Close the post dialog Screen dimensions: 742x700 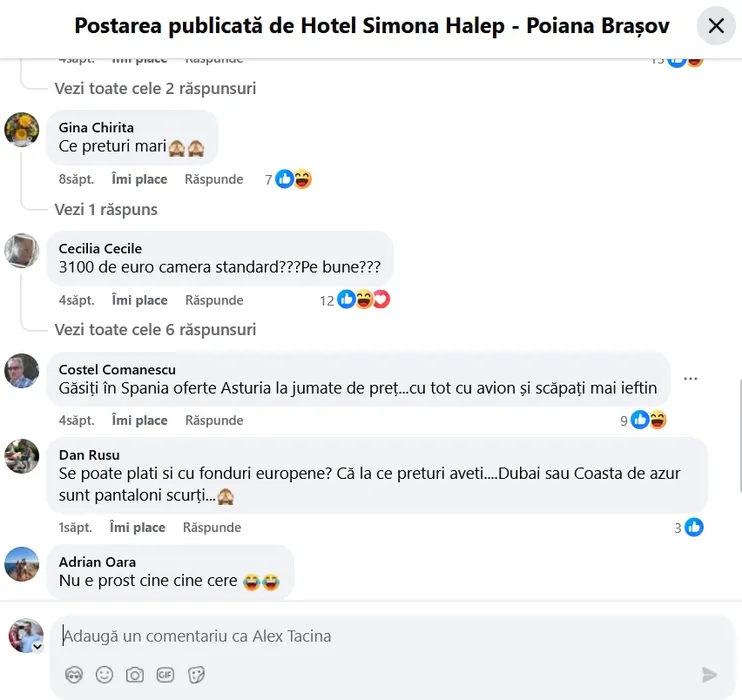716,26
